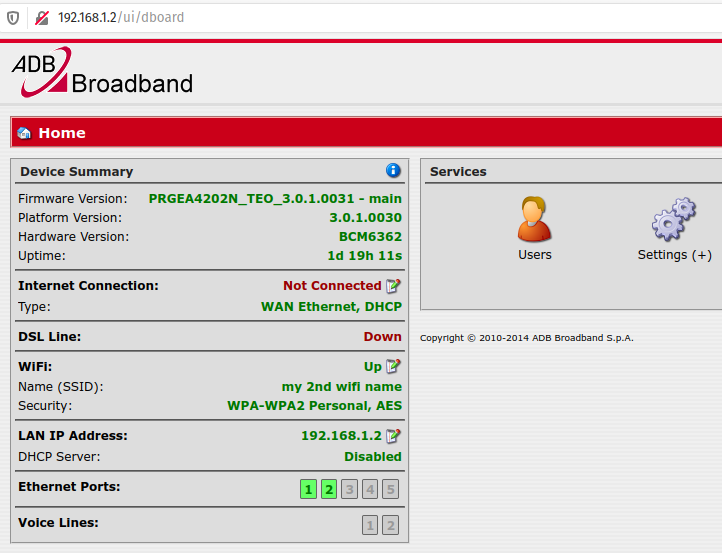The image size is (722, 553).
Task: Click the Home house icon
Action: pyautogui.click(x=24, y=133)
